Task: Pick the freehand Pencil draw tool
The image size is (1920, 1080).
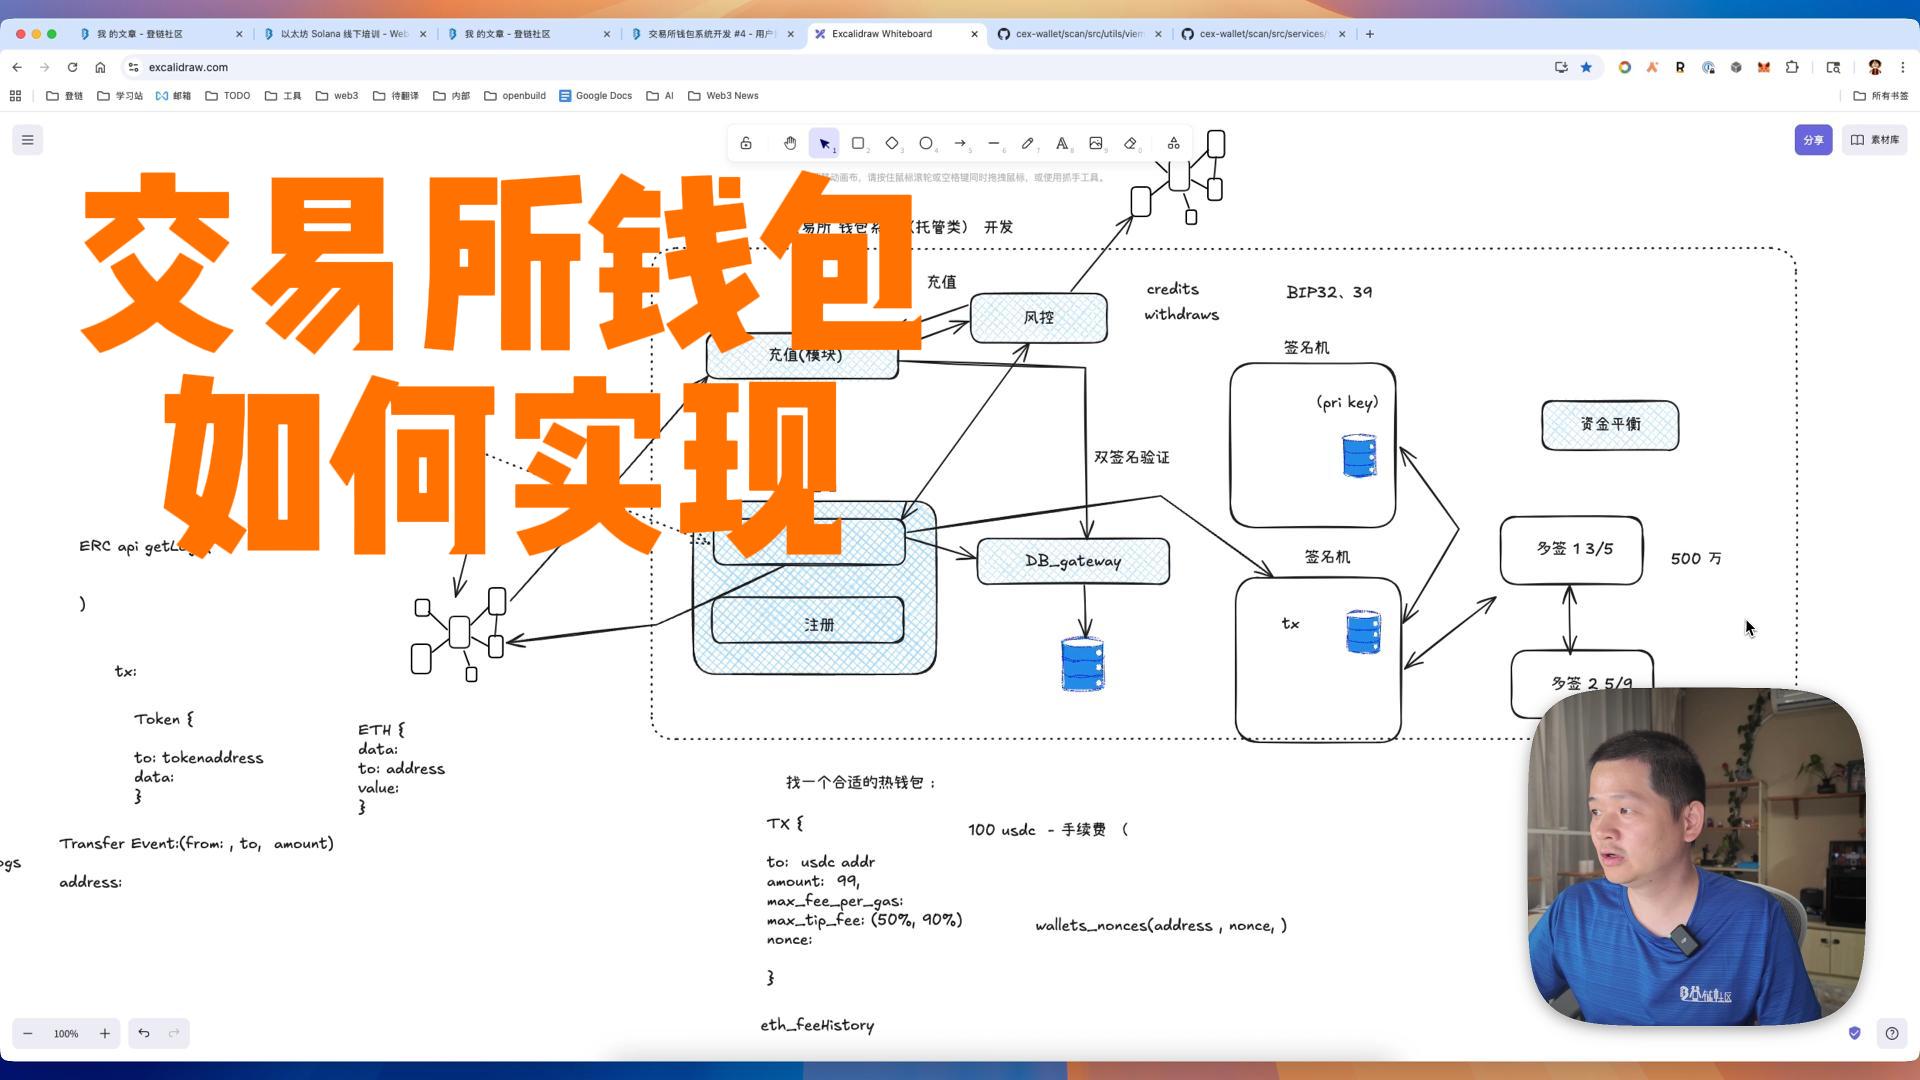Action: [x=1027, y=143]
